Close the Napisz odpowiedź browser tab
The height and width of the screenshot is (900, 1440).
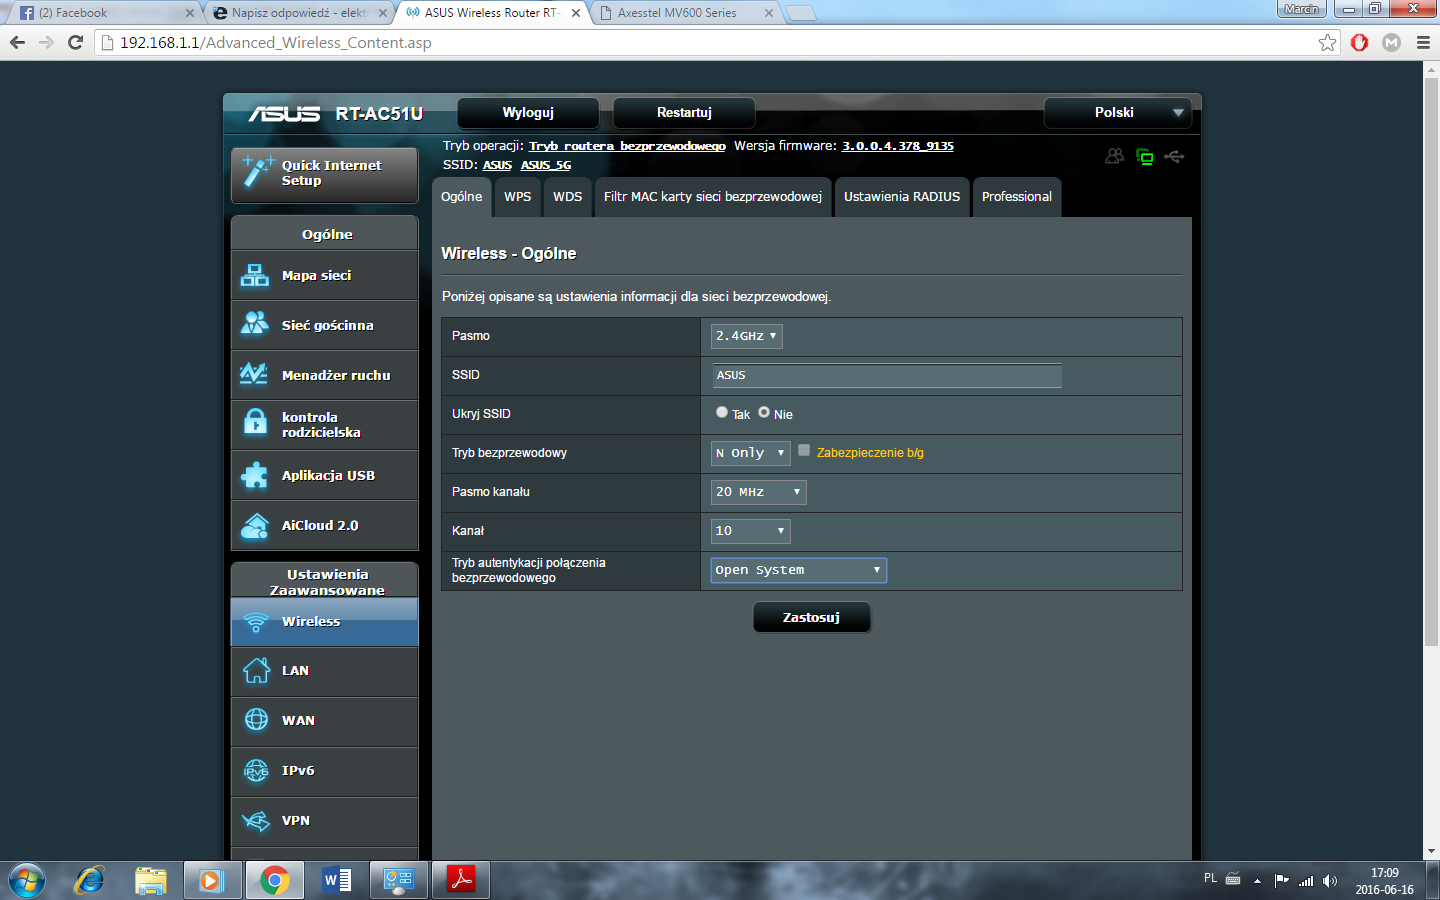pyautogui.click(x=382, y=13)
